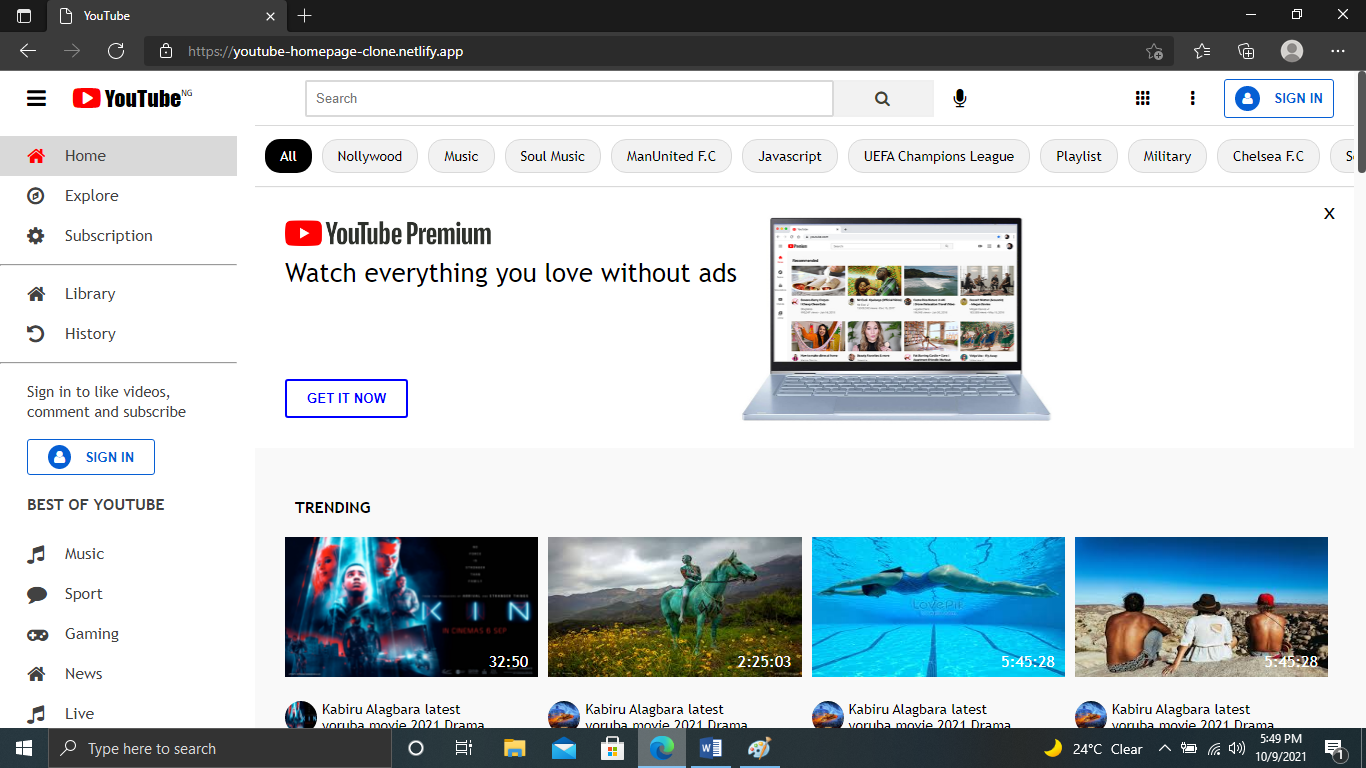Image resolution: width=1366 pixels, height=768 pixels.
Task: Open the Gaming sidebar item
Action: click(x=118, y=634)
